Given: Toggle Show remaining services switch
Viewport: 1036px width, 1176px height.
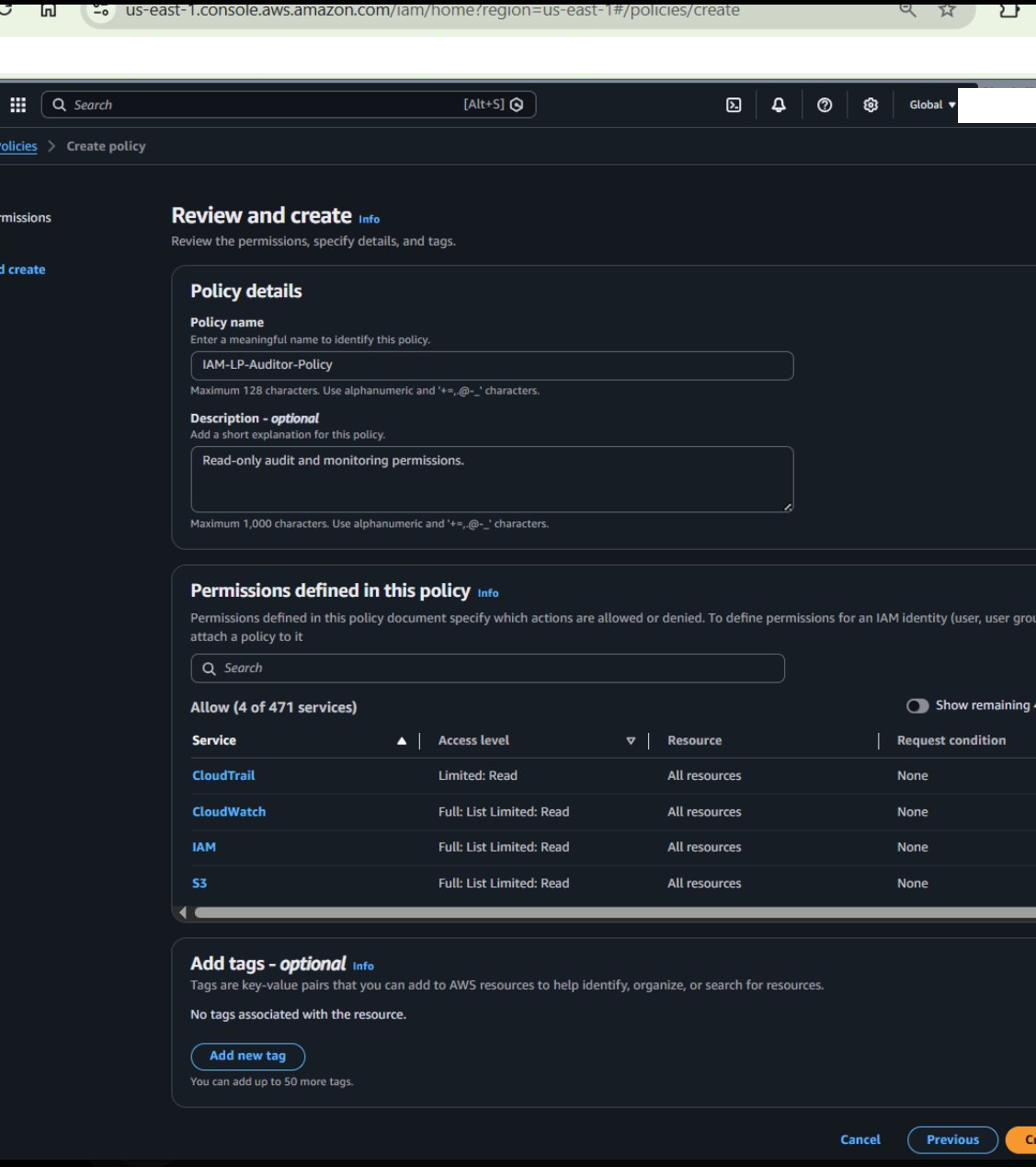Looking at the screenshot, I should pyautogui.click(x=917, y=706).
